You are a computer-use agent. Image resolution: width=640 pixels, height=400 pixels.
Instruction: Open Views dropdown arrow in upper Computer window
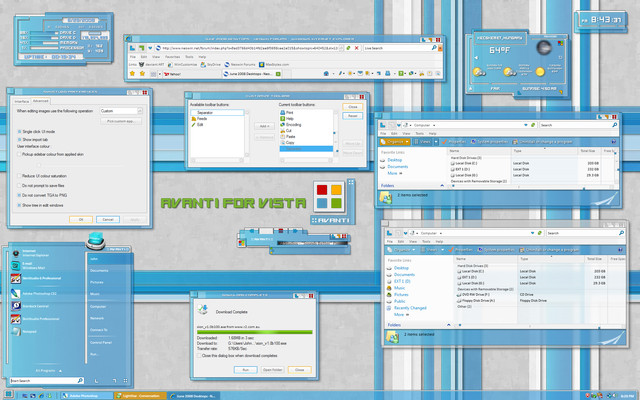[436, 142]
